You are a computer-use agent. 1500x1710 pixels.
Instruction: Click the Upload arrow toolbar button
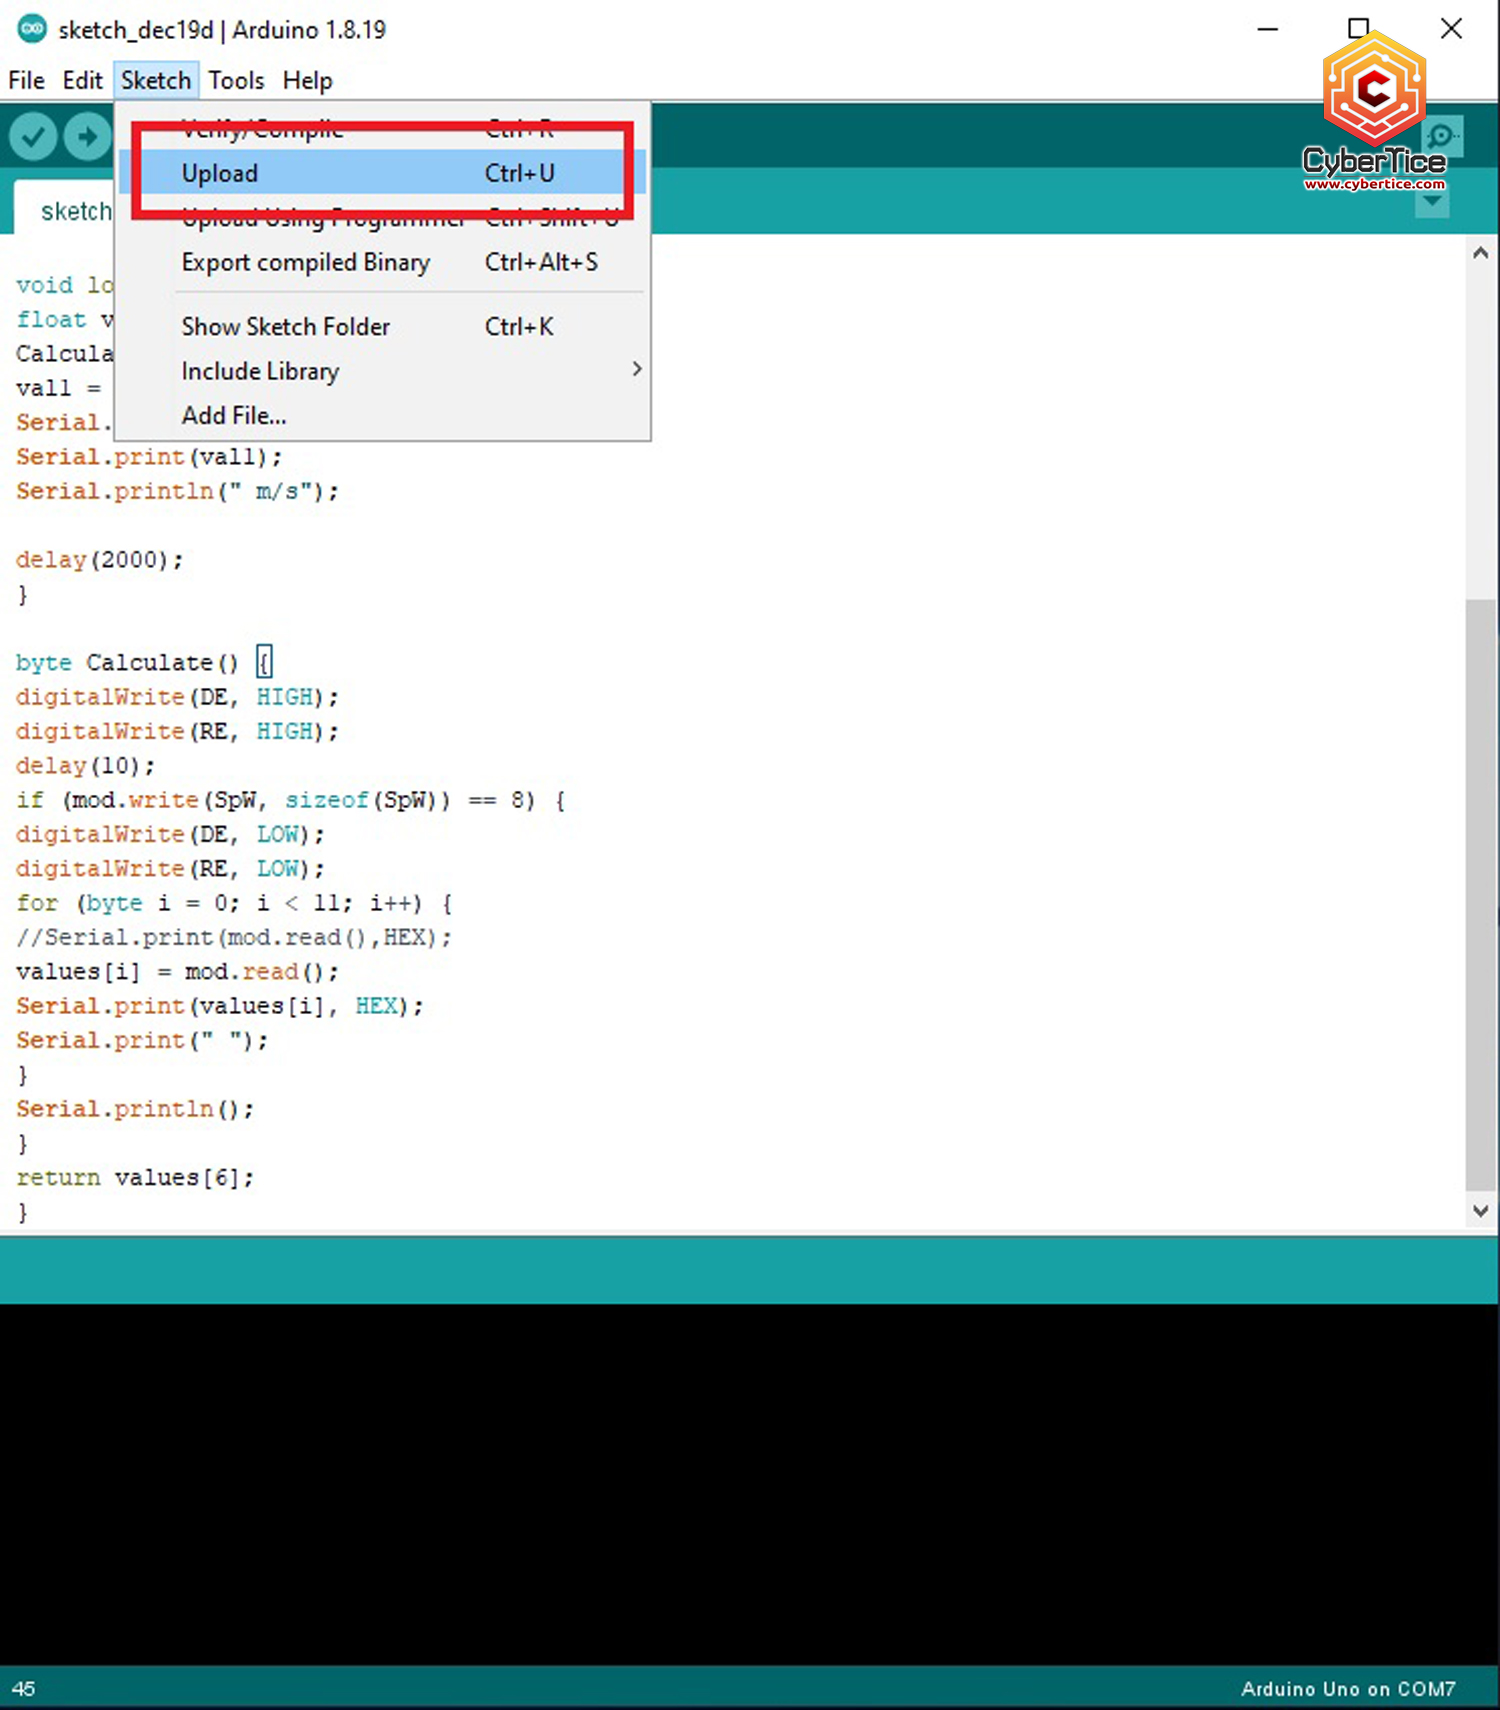pos(88,136)
